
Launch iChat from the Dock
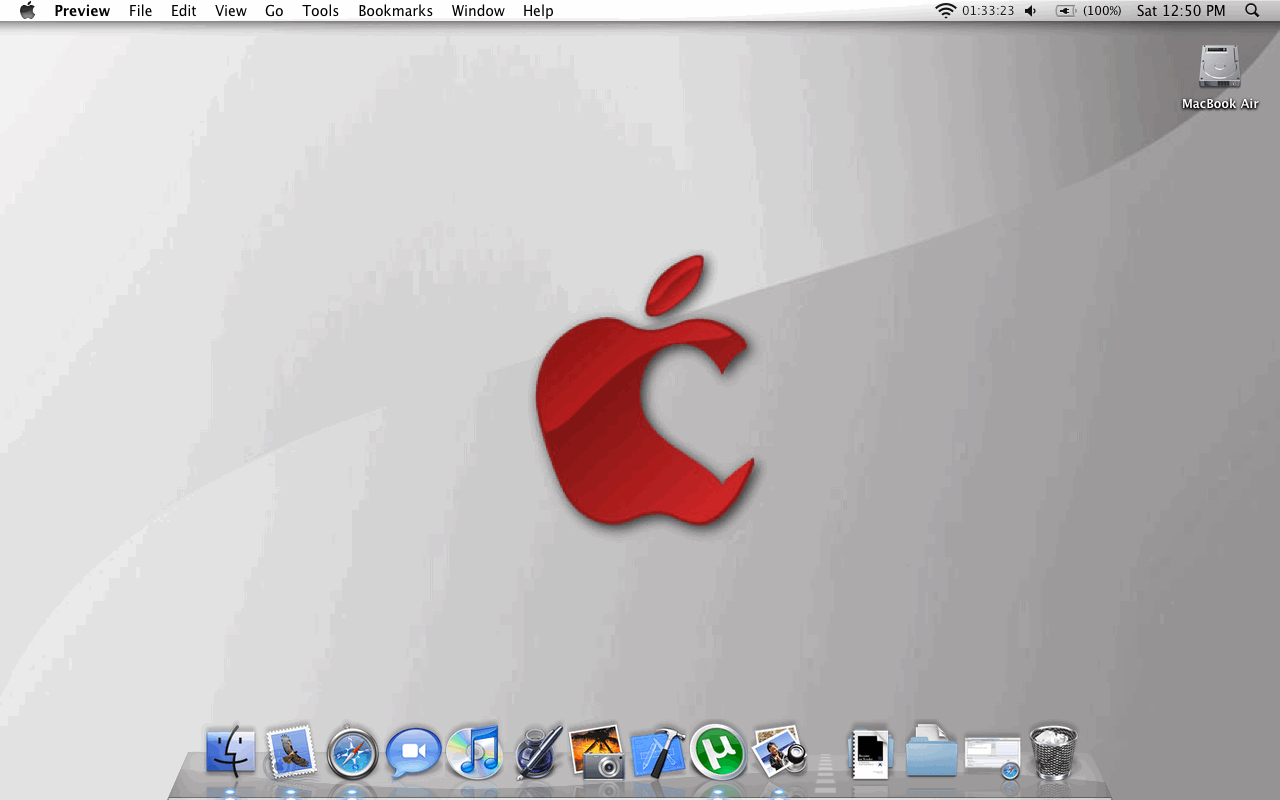click(414, 753)
